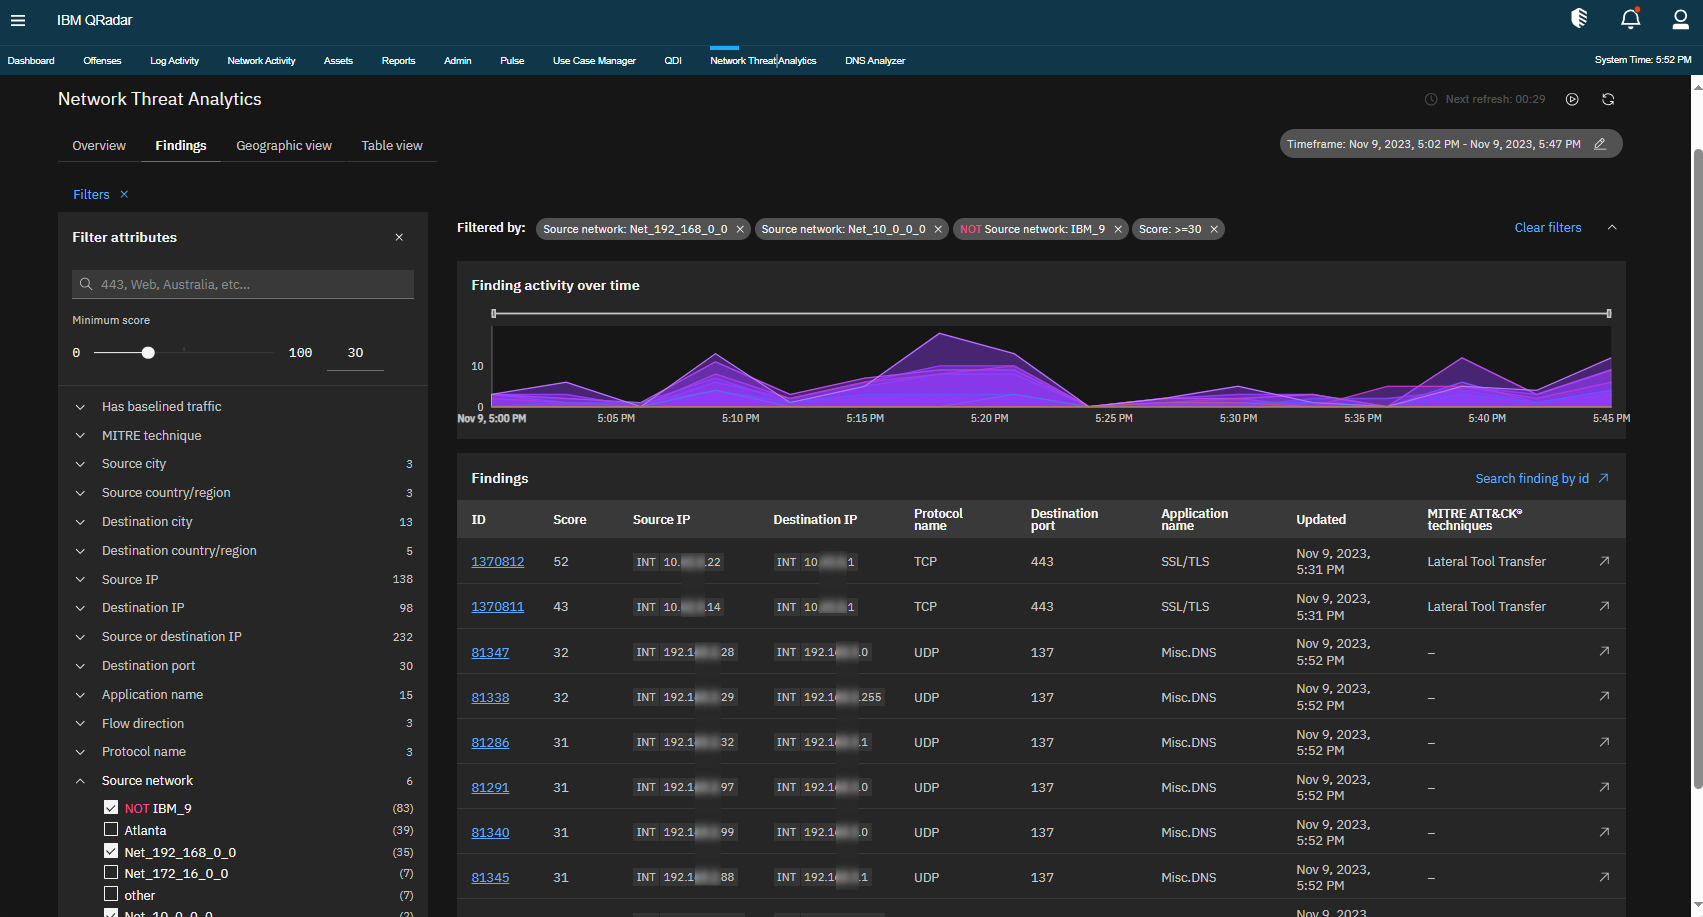The width and height of the screenshot is (1703, 917).
Task: Open details arrow for finding 81347
Action: click(x=1604, y=651)
